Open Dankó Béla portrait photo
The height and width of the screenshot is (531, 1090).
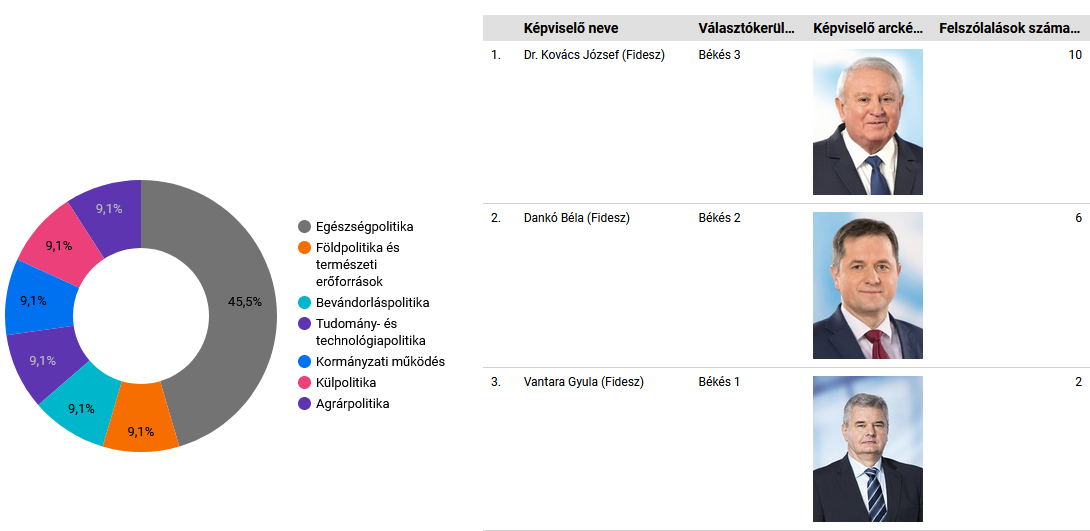tap(868, 286)
